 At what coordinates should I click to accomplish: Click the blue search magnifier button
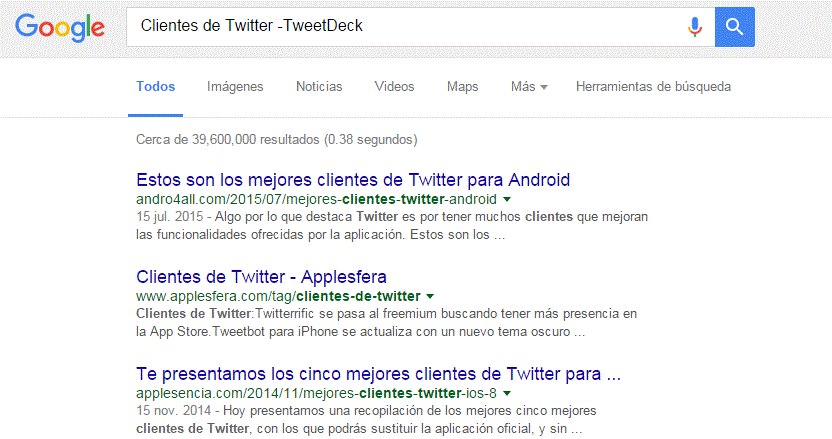point(734,27)
